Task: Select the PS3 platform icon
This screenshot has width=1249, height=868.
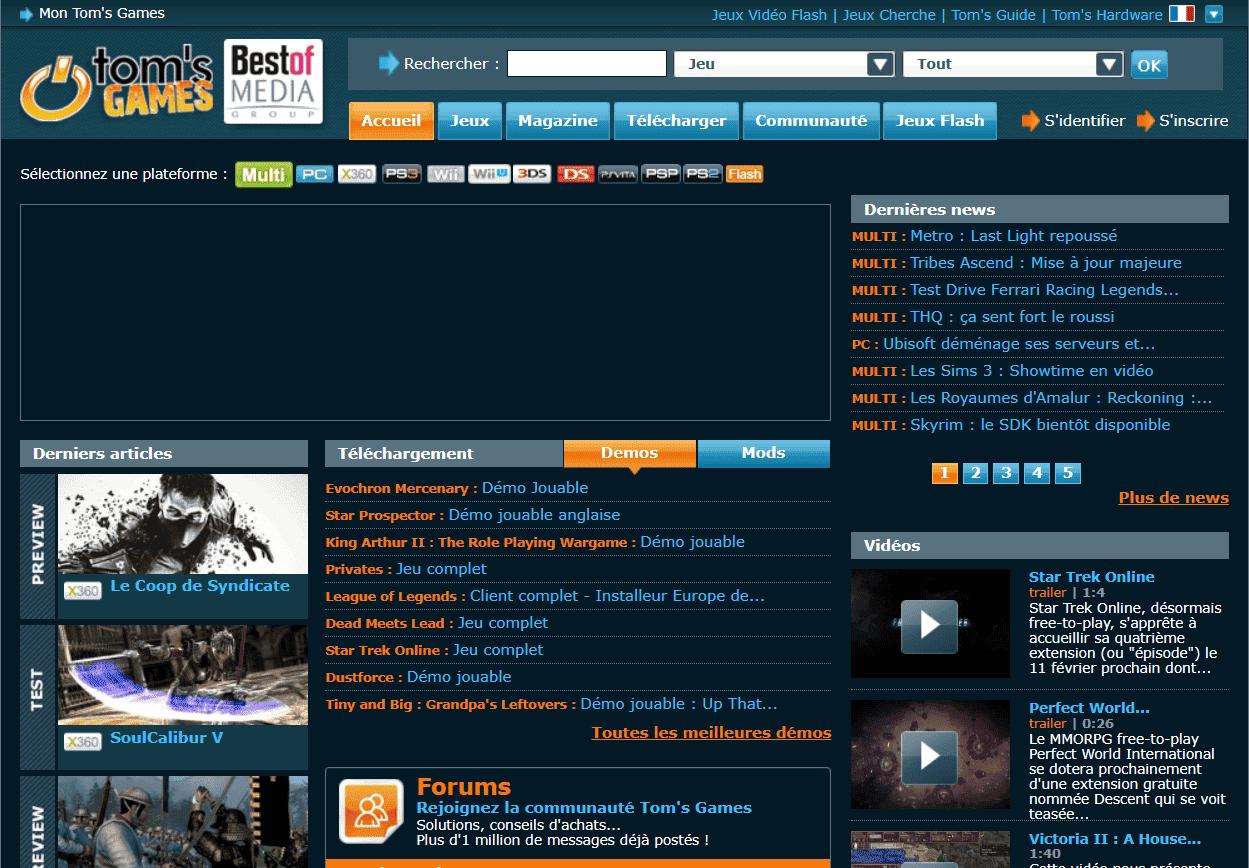Action: [401, 174]
